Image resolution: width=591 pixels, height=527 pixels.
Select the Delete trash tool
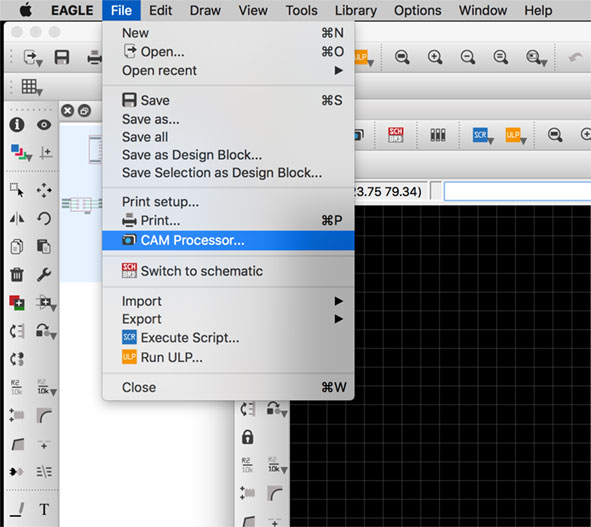point(17,274)
